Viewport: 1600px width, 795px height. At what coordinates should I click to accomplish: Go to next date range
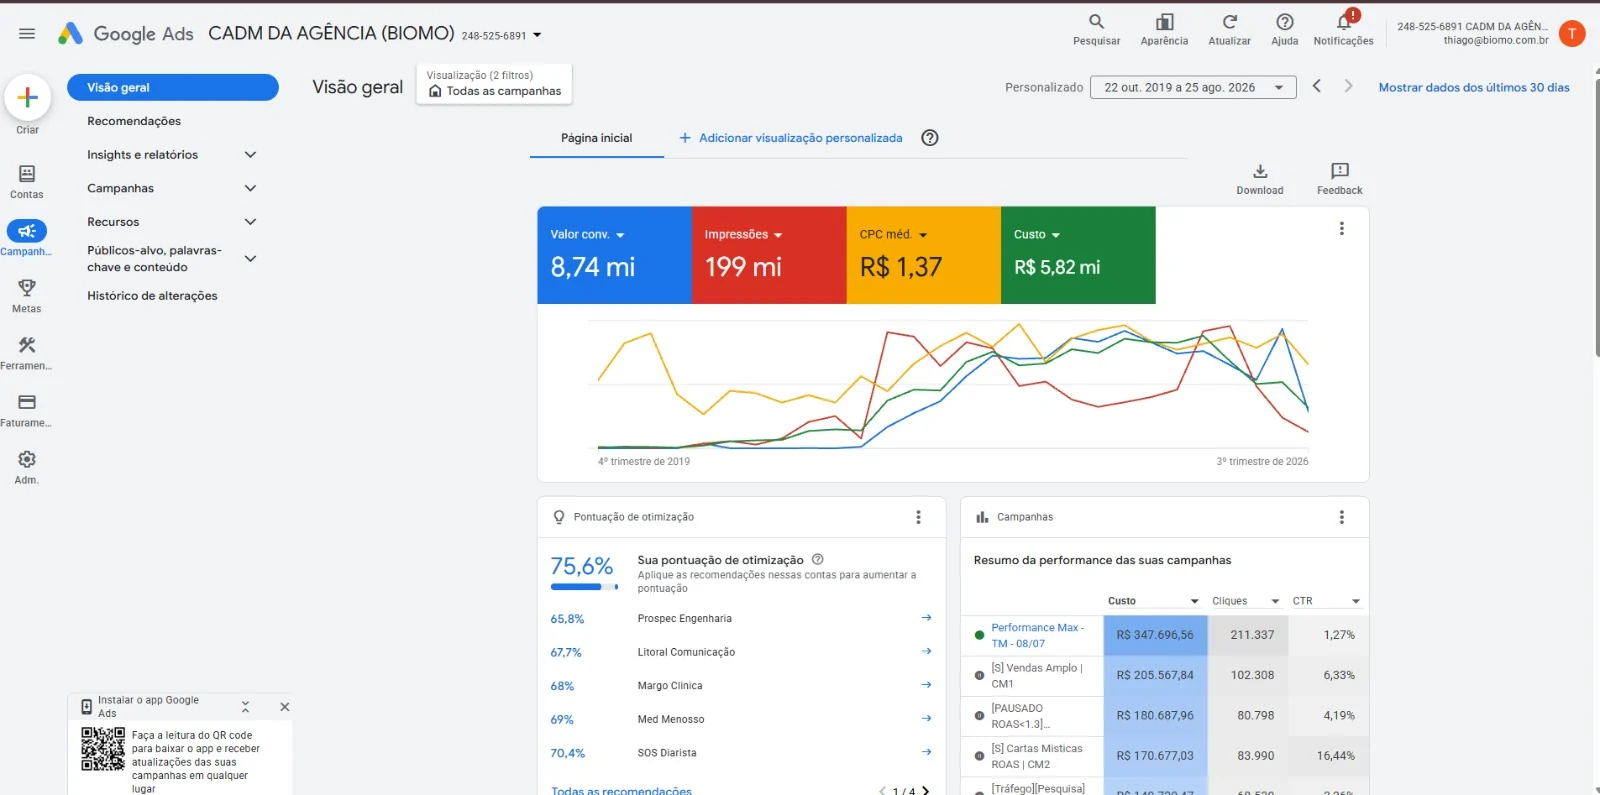pyautogui.click(x=1348, y=86)
